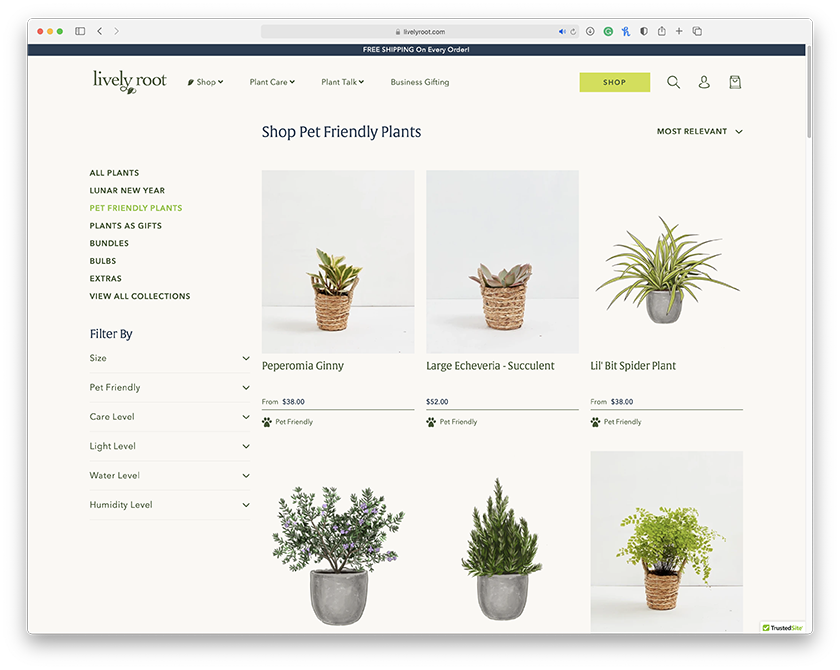Select the VIEW ALL COLLECTIONS link
840x670 pixels.
coord(140,296)
